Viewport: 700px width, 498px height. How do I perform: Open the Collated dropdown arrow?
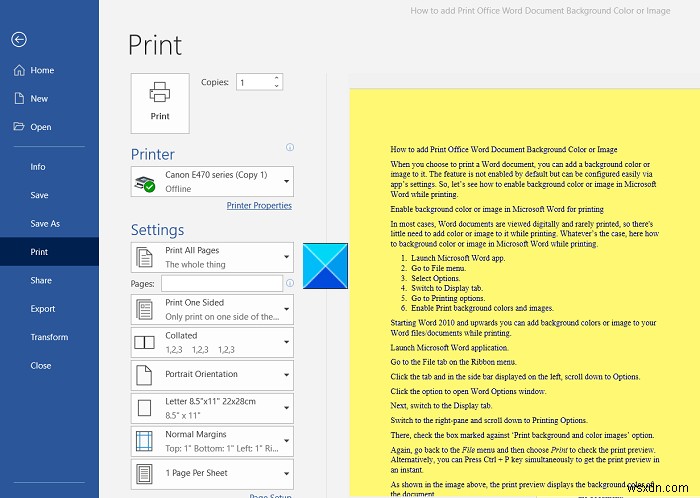point(286,342)
